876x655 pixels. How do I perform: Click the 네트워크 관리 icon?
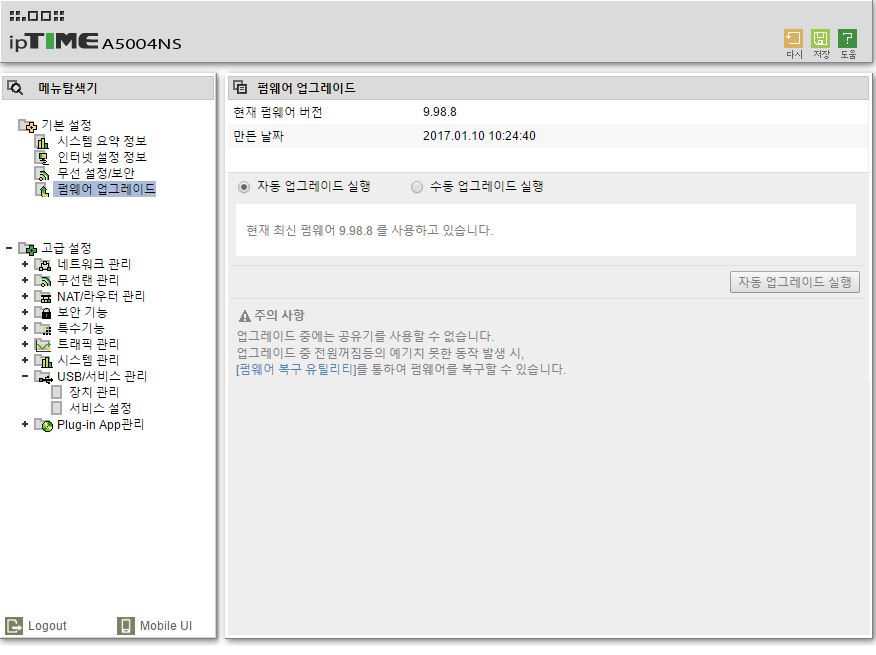coord(43,264)
